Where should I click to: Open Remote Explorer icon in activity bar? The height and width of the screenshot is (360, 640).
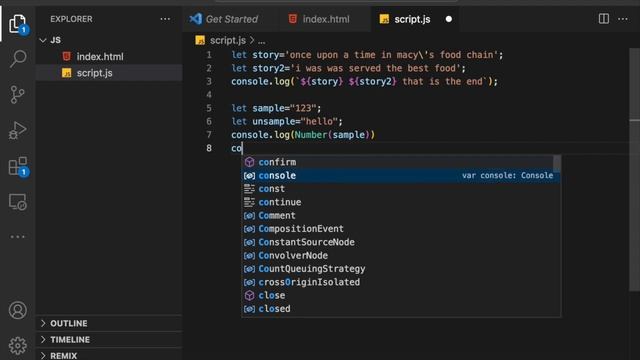coord(18,202)
